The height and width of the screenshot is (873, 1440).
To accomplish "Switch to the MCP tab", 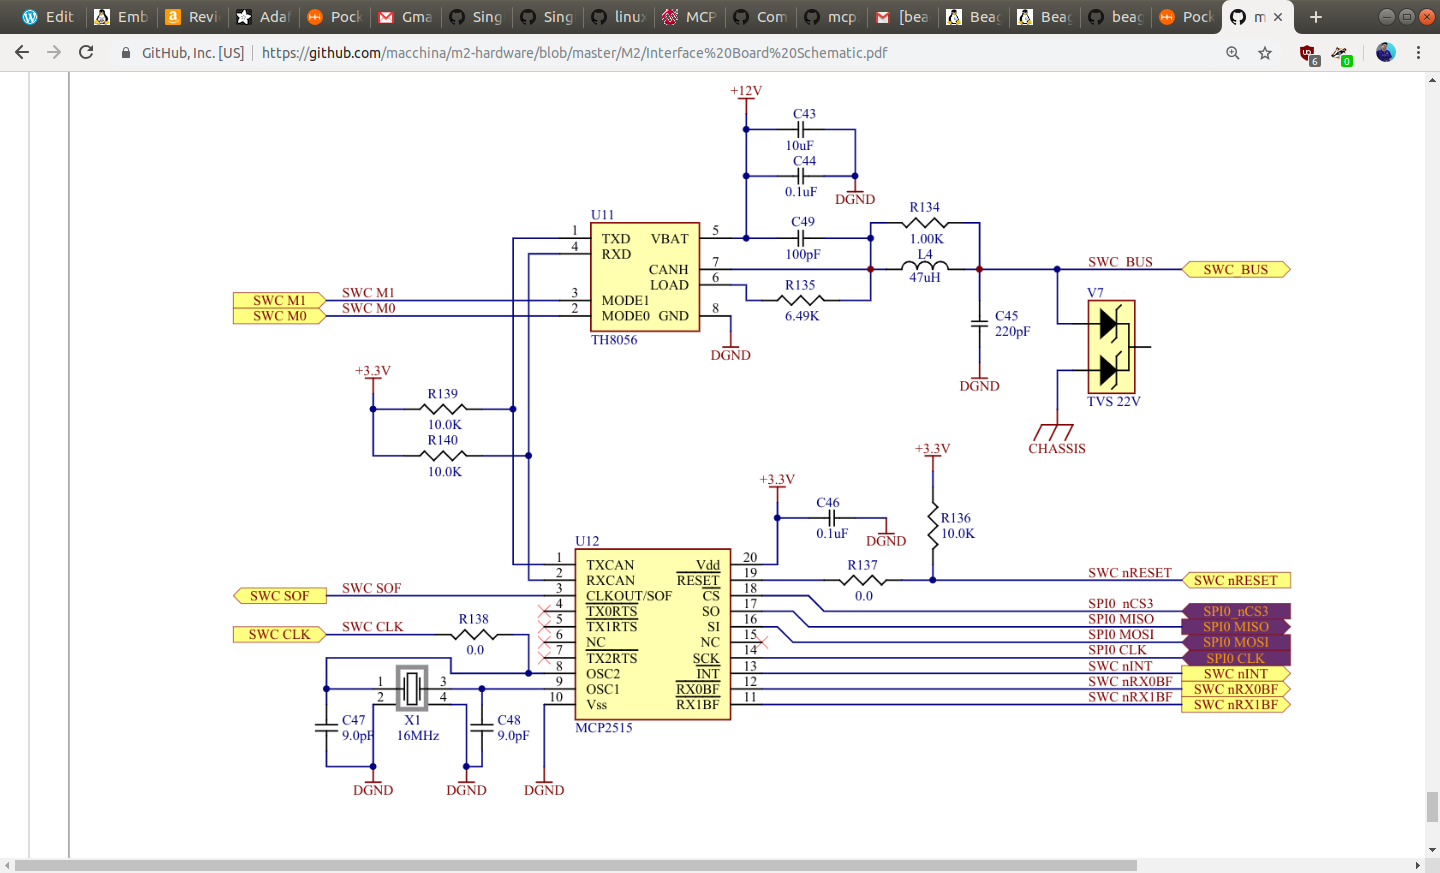I will click(x=689, y=17).
